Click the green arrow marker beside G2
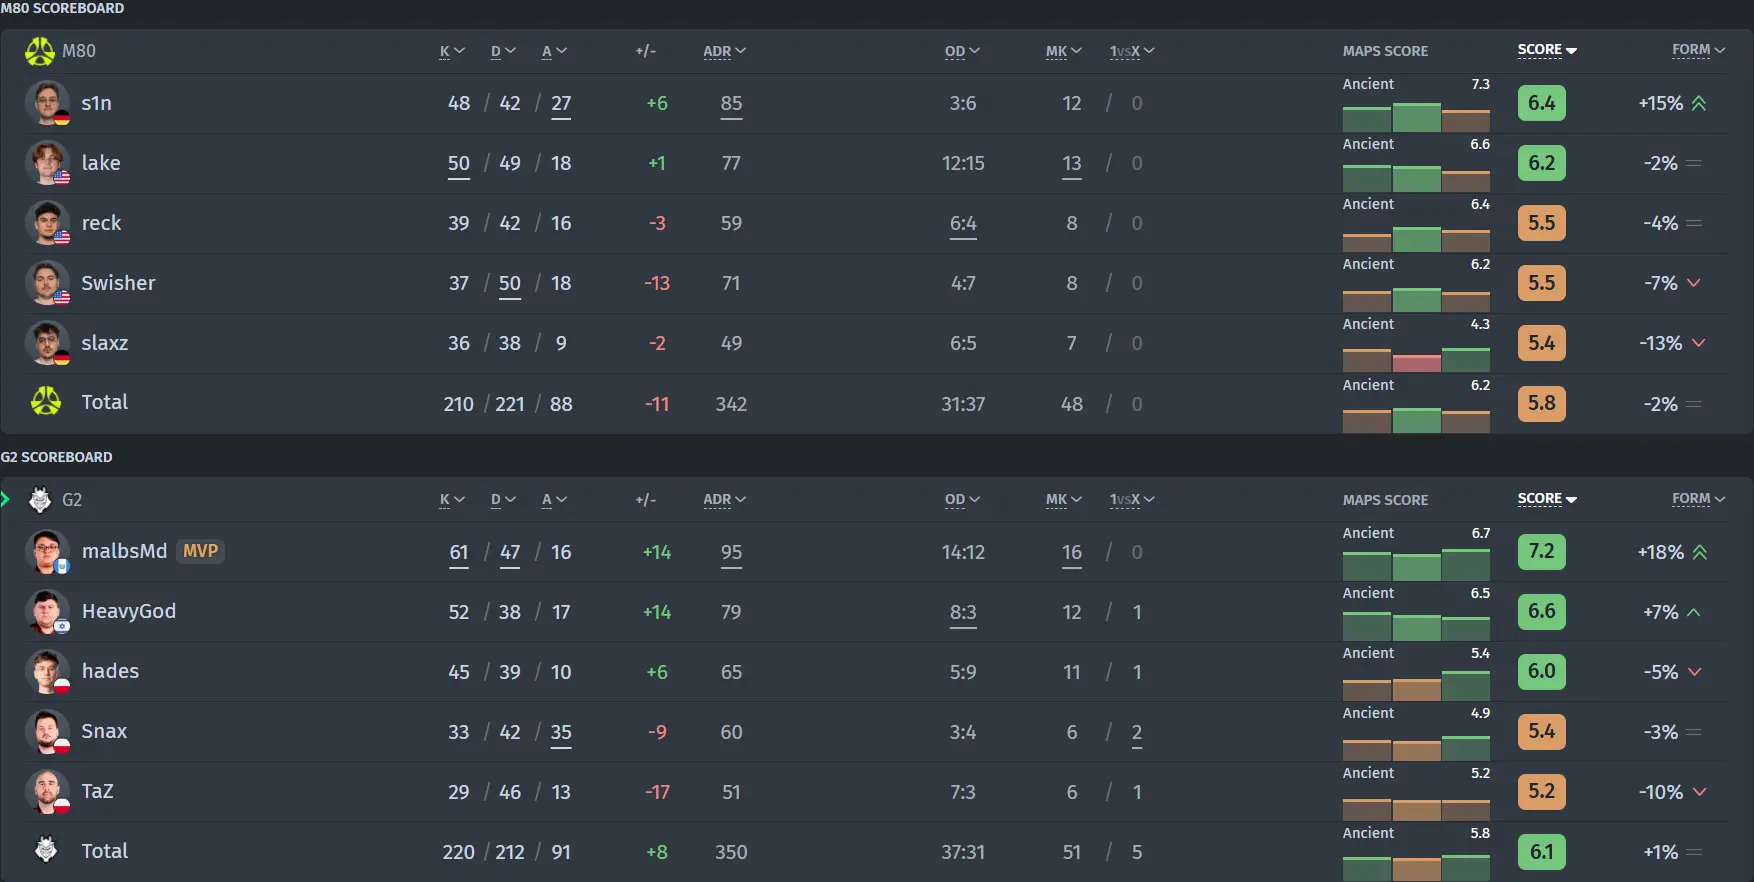 pyautogui.click(x=5, y=499)
